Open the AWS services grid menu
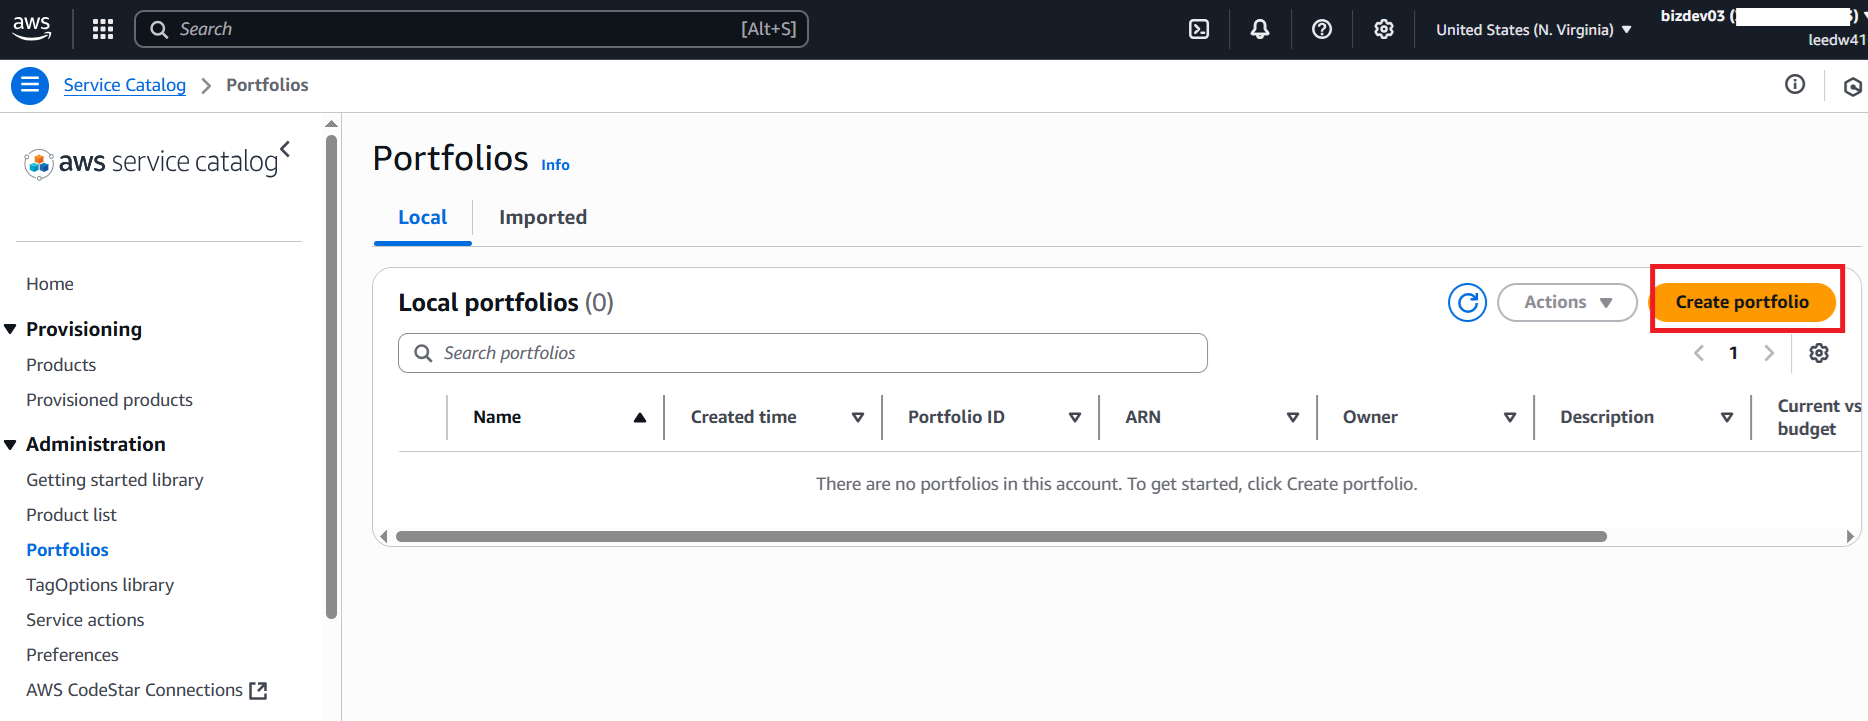The width and height of the screenshot is (1868, 721). tap(102, 29)
